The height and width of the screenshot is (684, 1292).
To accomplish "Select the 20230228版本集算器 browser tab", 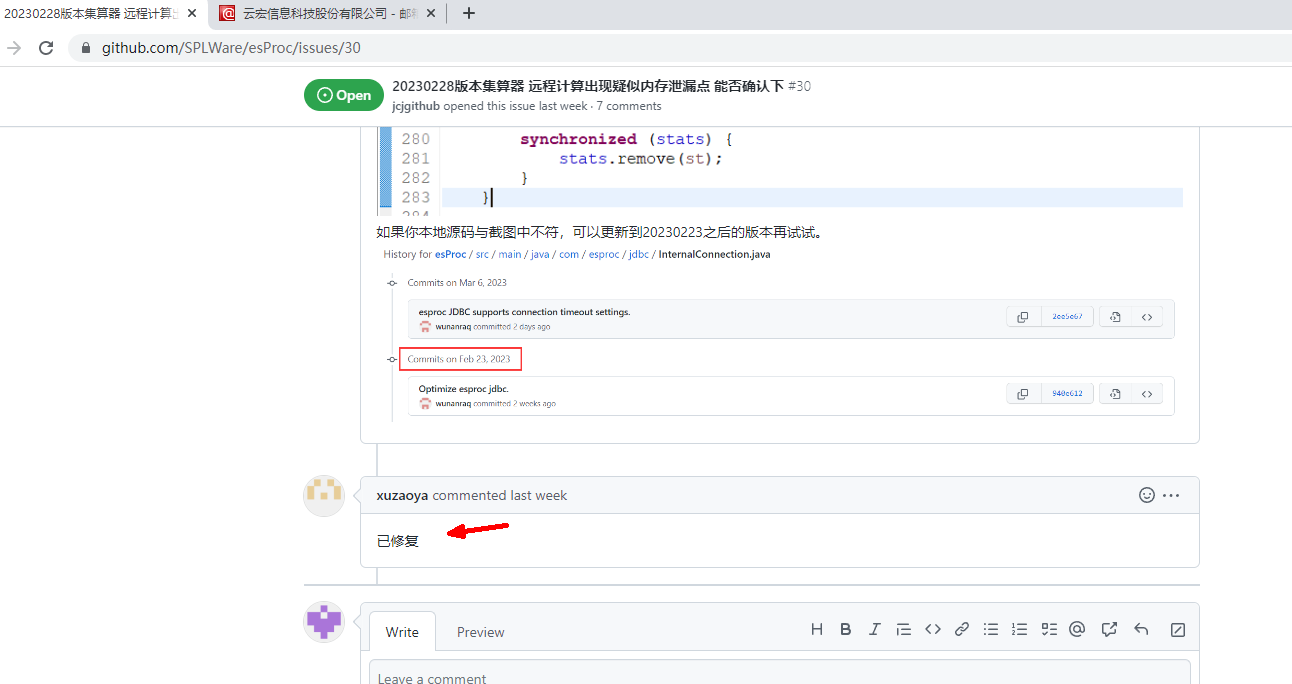I will pyautogui.click(x=104, y=13).
